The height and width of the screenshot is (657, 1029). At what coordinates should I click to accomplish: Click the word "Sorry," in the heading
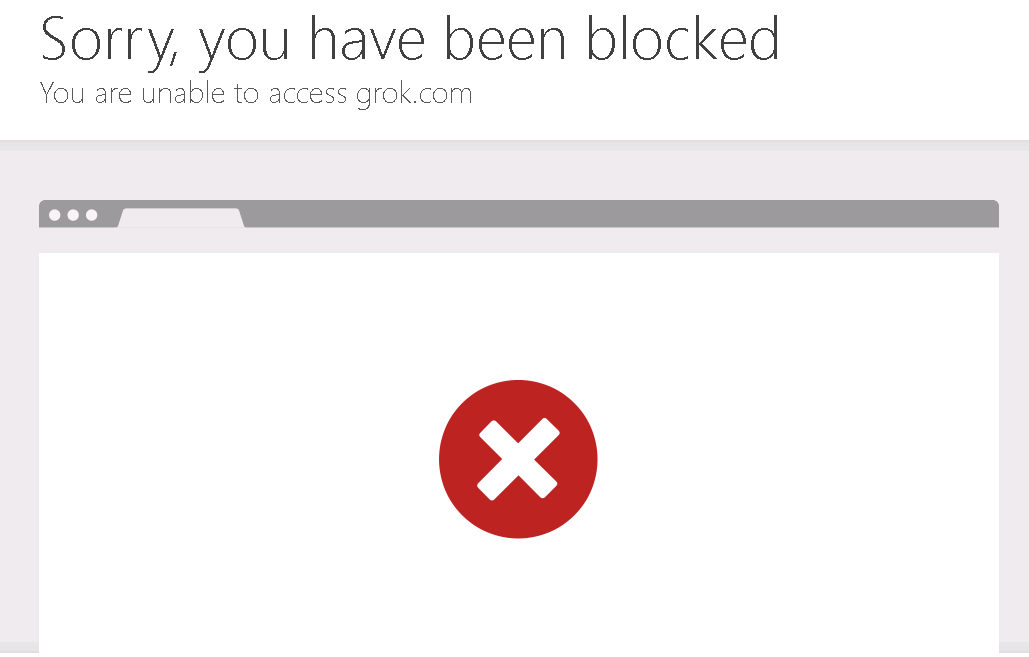point(110,42)
